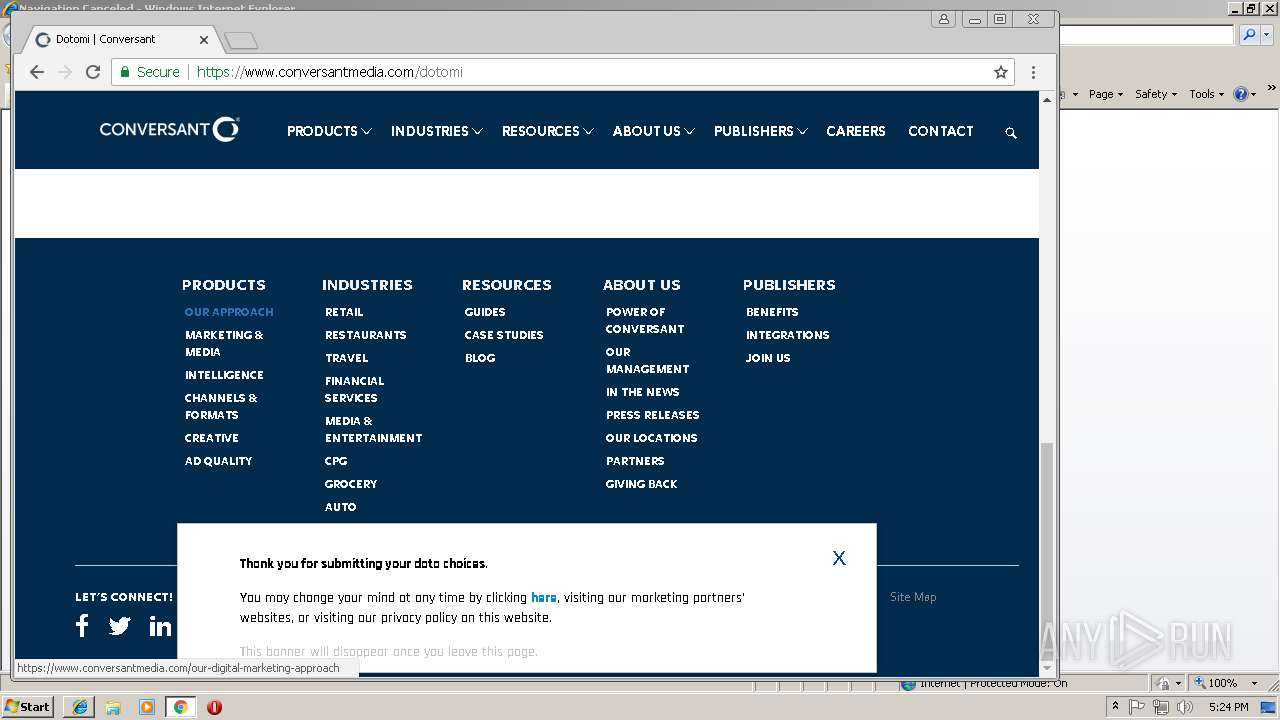Open the Financial Services link
Image resolution: width=1280 pixels, height=720 pixels.
[x=354, y=389]
